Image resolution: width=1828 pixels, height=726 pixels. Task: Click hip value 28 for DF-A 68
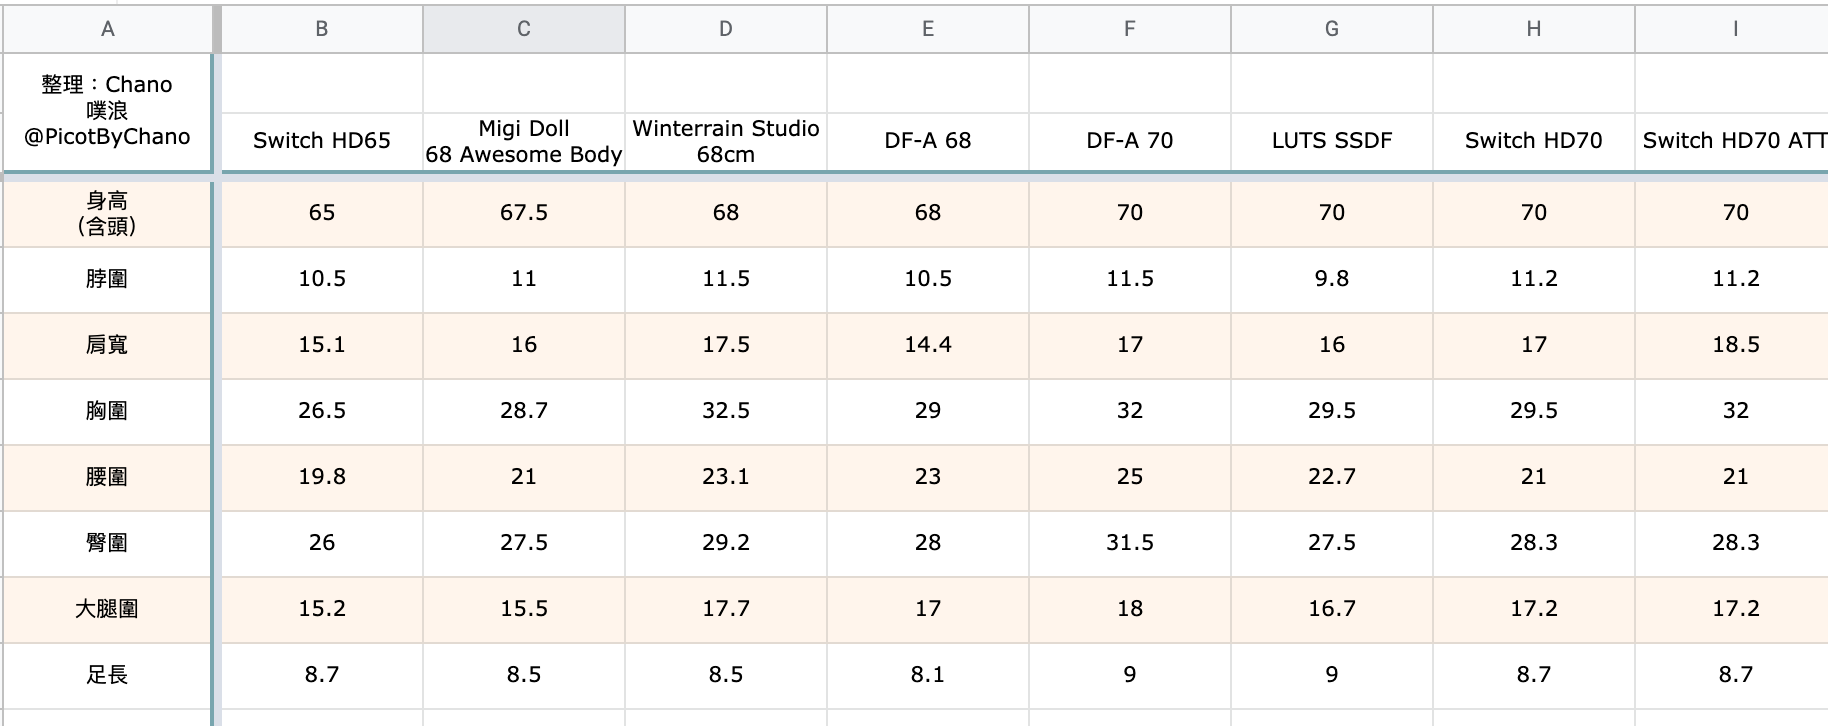click(x=928, y=543)
